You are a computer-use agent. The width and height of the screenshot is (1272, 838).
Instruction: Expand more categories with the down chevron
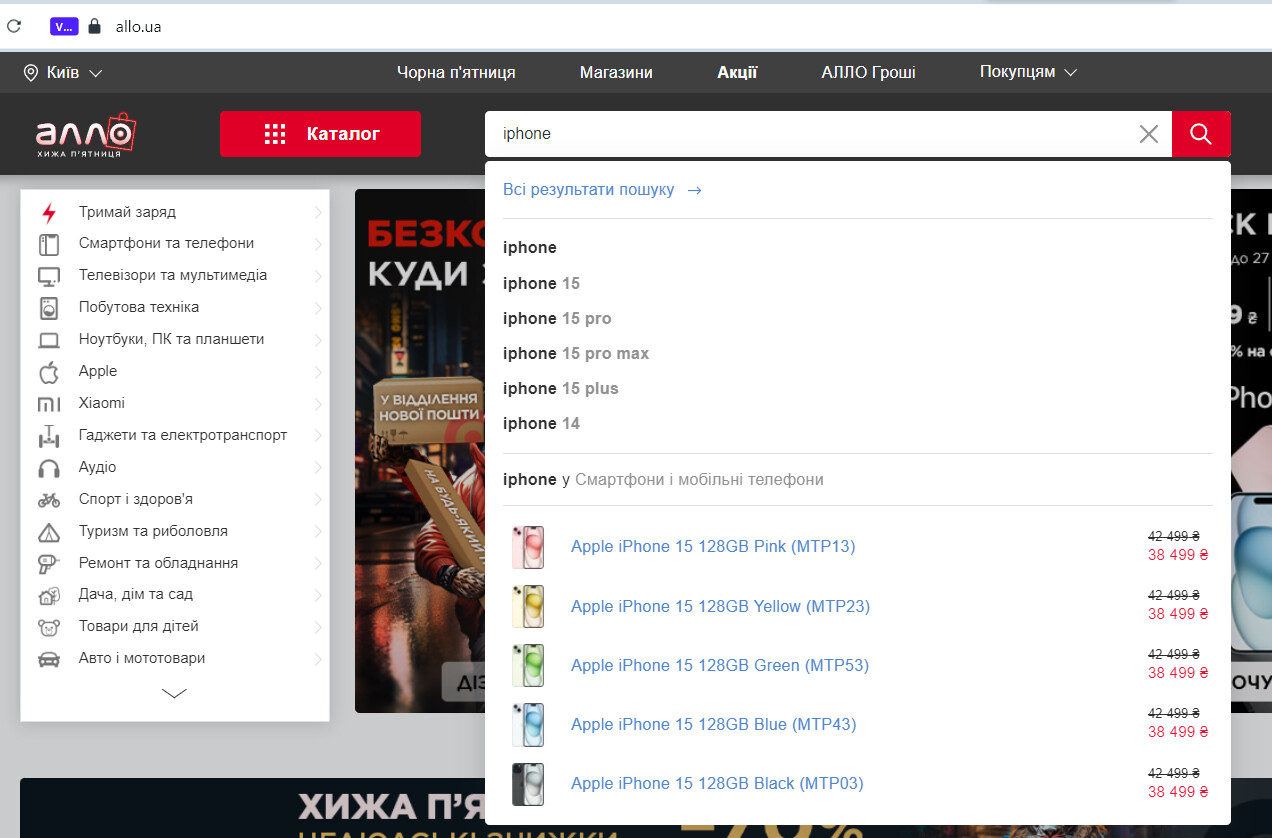click(x=174, y=693)
